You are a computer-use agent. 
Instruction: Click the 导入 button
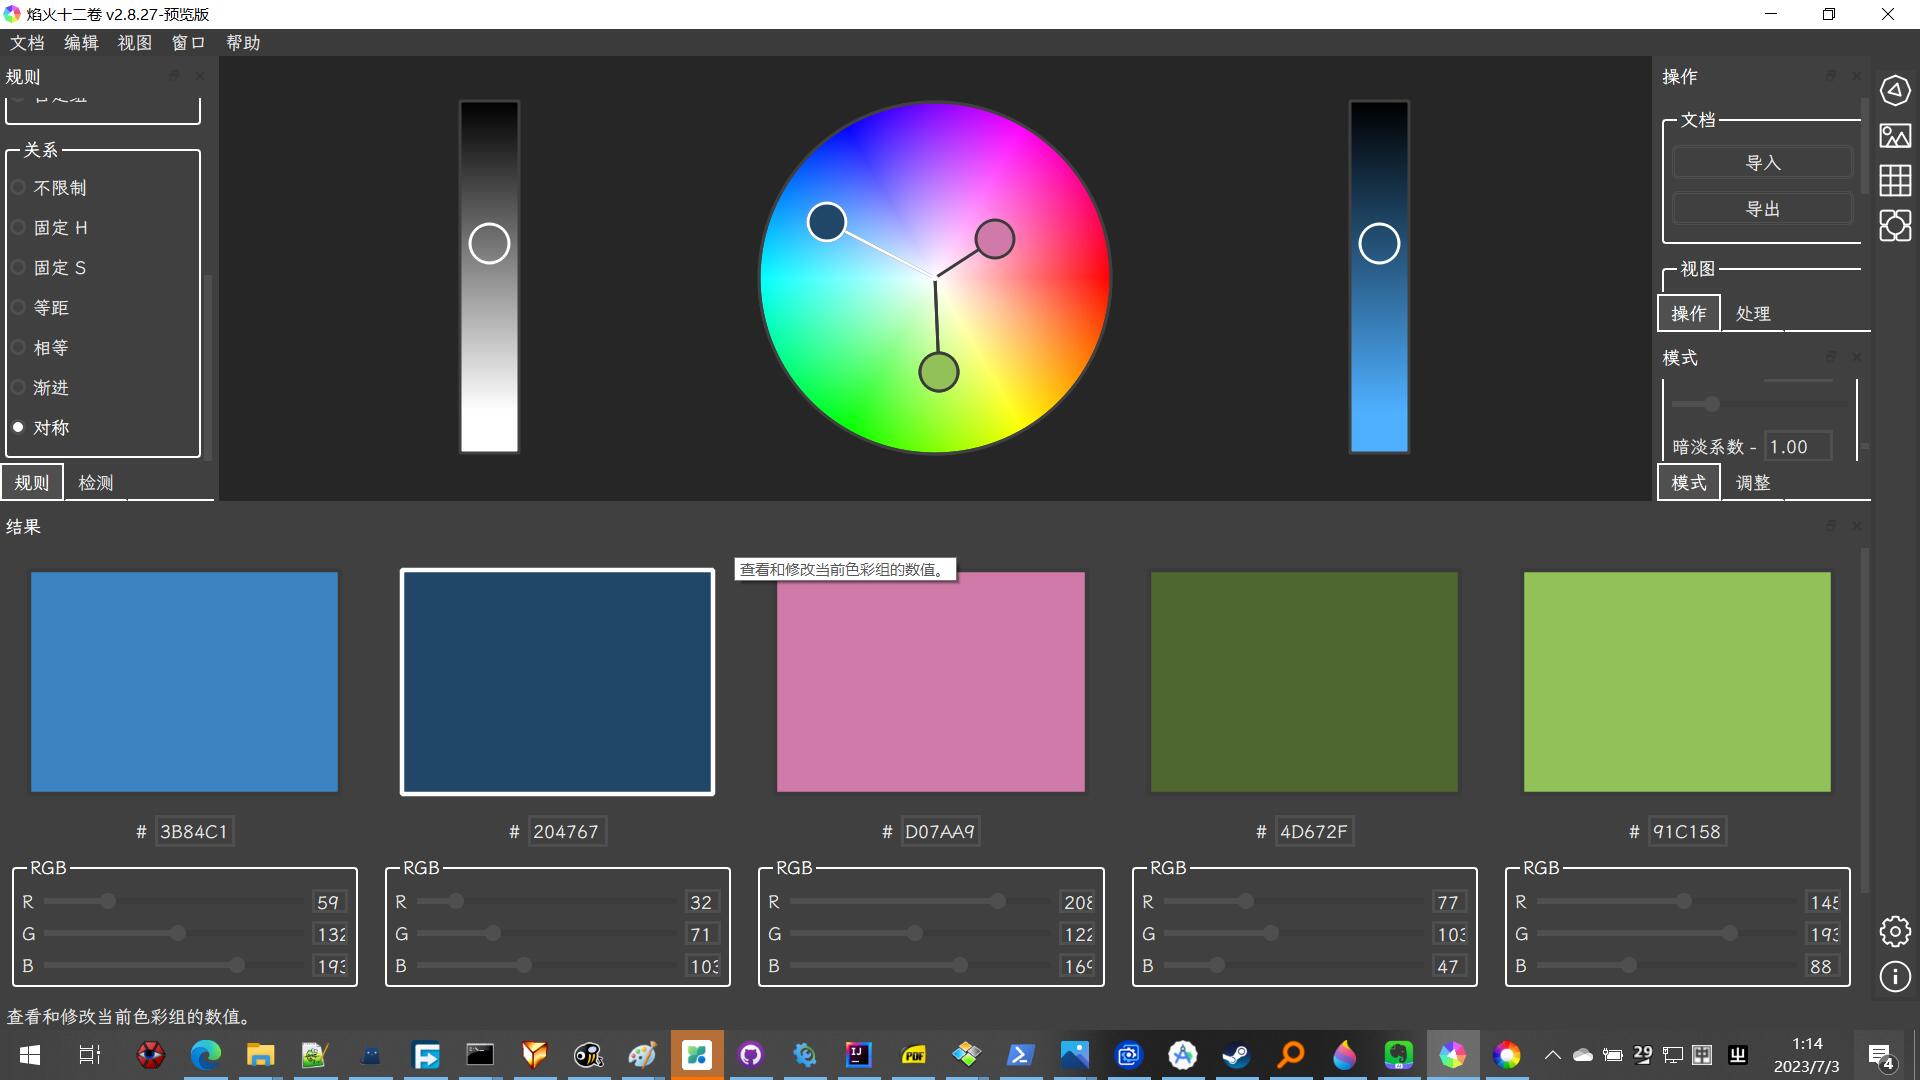tap(1762, 163)
